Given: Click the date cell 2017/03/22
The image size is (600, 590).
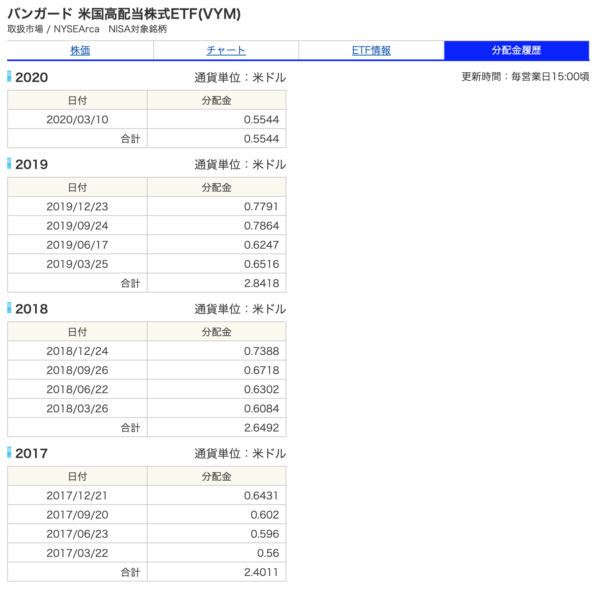Looking at the screenshot, I should pyautogui.click(x=77, y=553).
